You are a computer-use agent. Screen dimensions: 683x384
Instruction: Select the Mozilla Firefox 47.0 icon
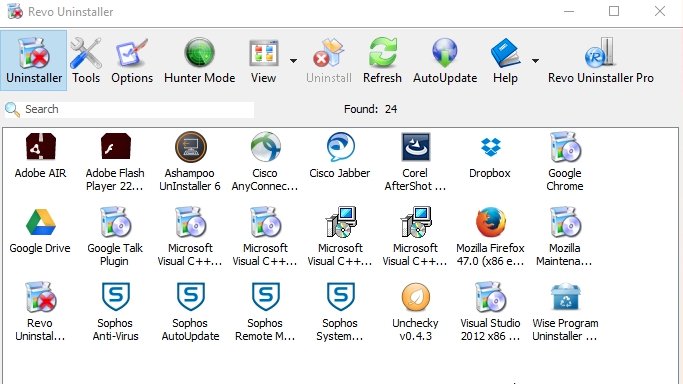(x=490, y=222)
